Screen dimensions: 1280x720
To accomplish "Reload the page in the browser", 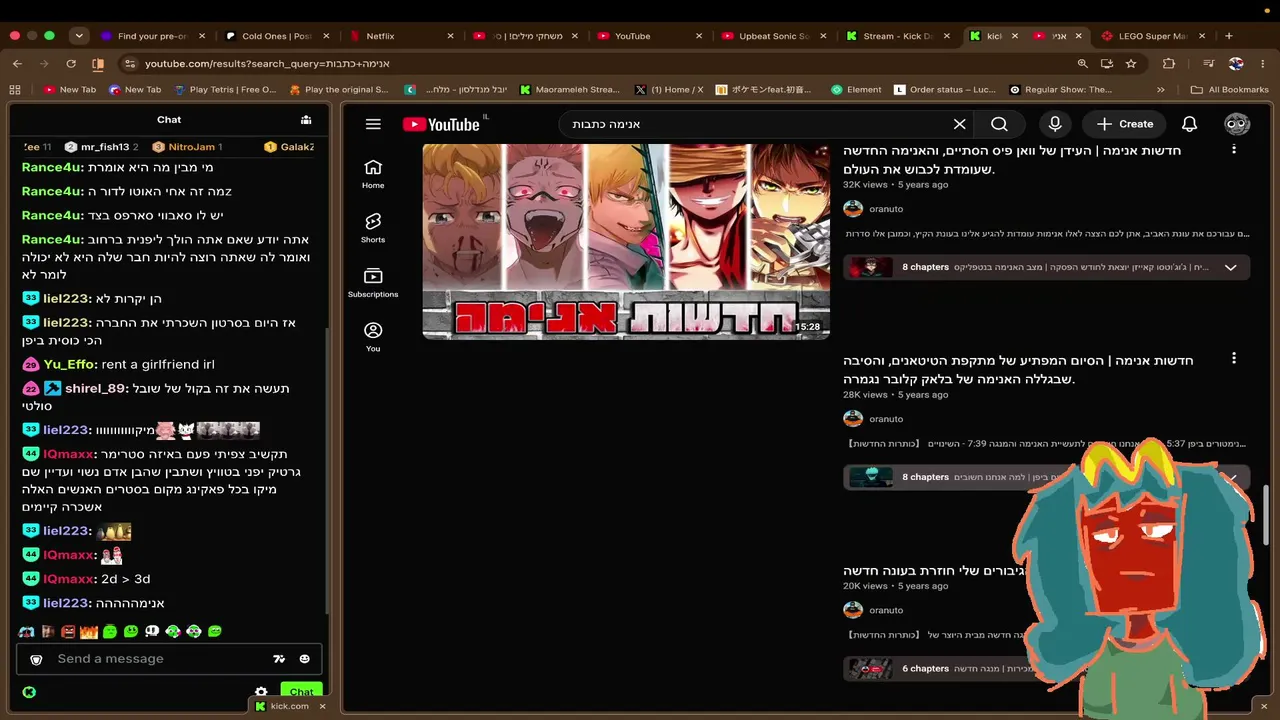I will [70, 63].
